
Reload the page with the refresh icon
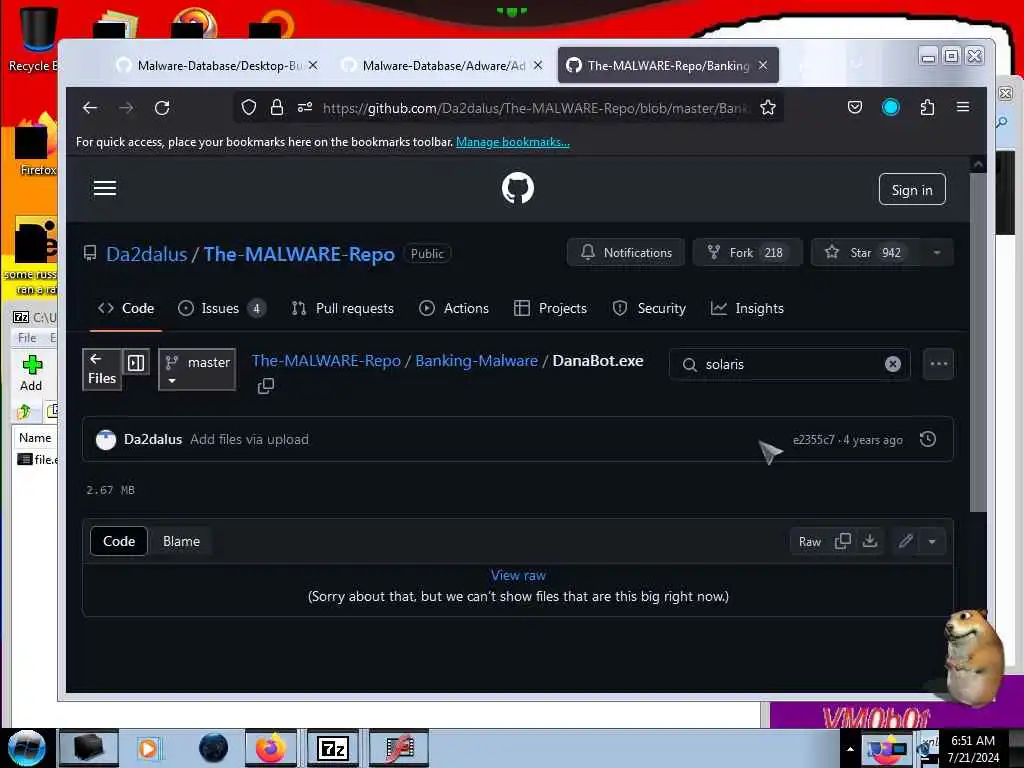pos(162,108)
